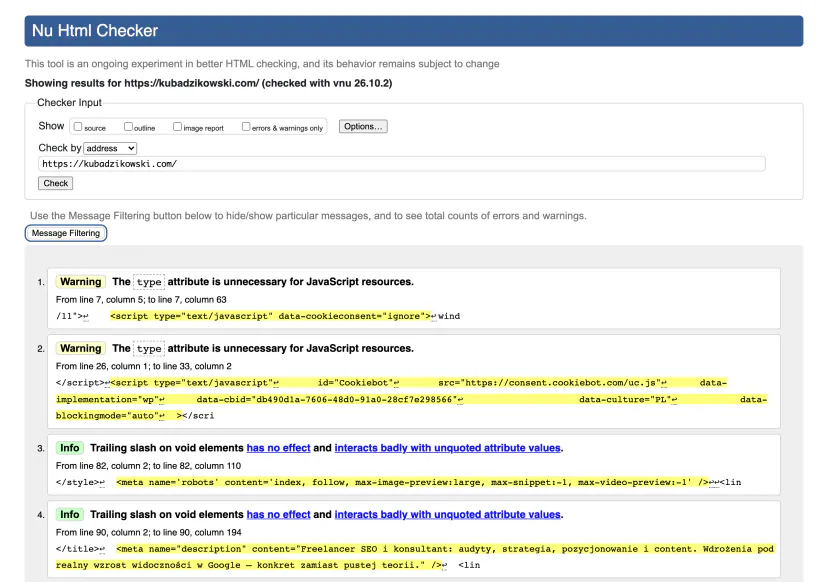
Task: Click the 'Checker Input' legend label
Action: [69, 102]
